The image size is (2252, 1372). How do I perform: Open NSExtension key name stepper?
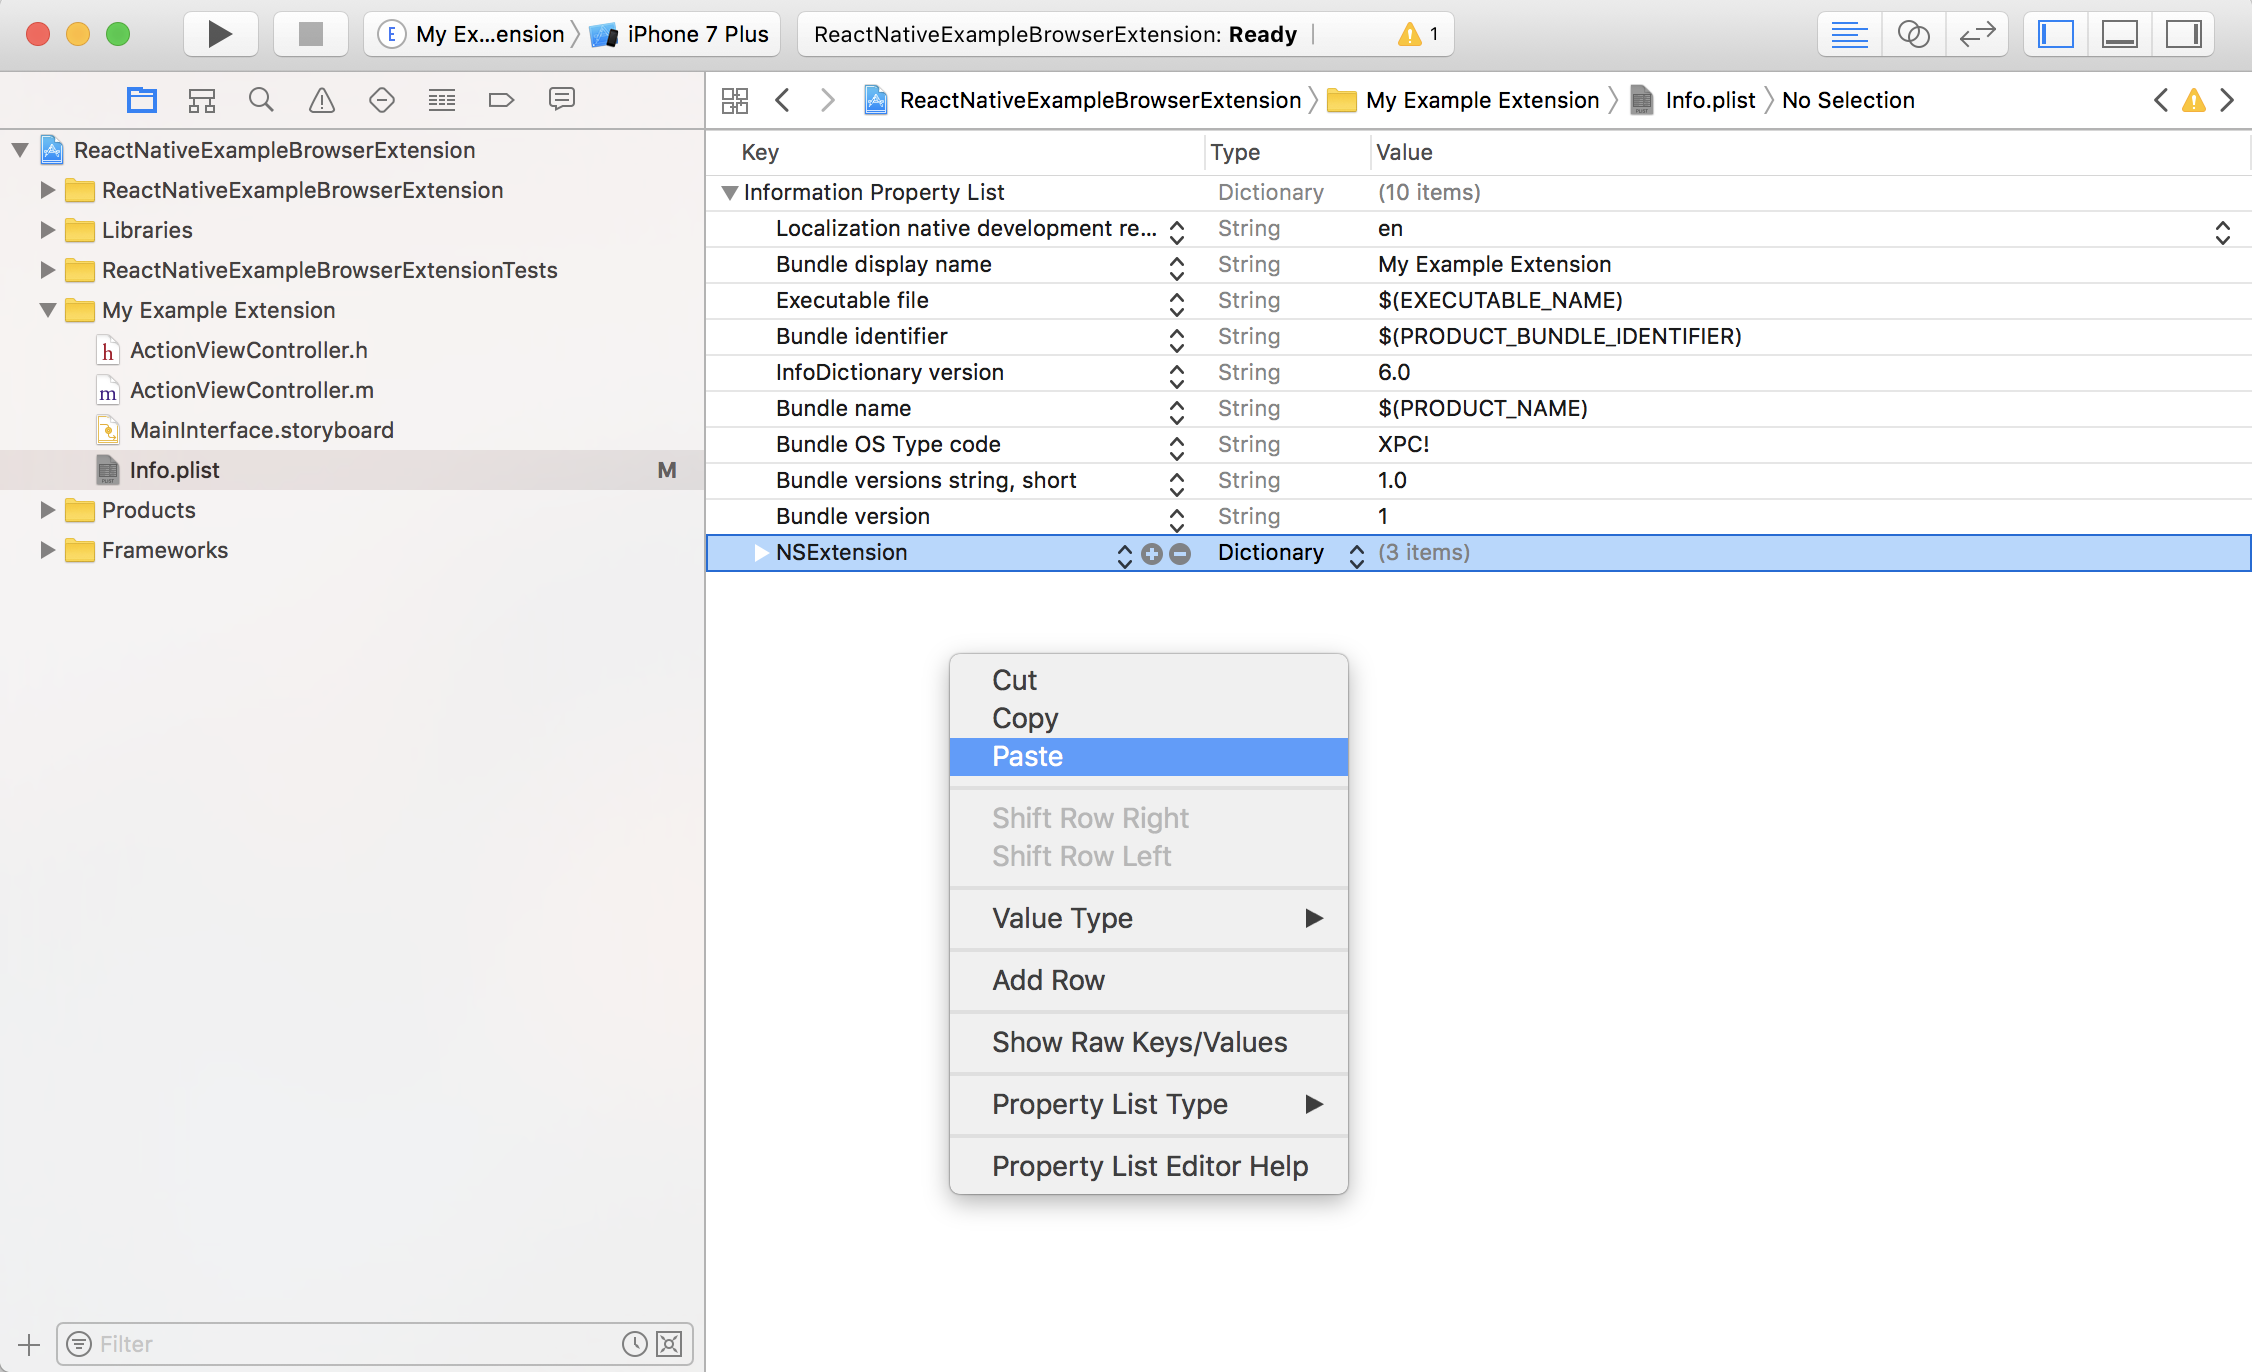[1125, 555]
